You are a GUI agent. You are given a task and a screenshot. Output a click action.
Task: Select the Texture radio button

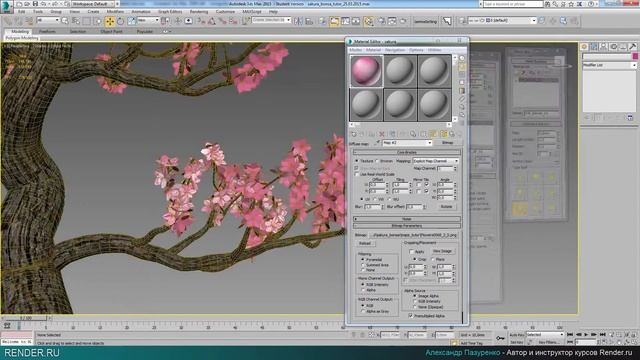[356, 161]
